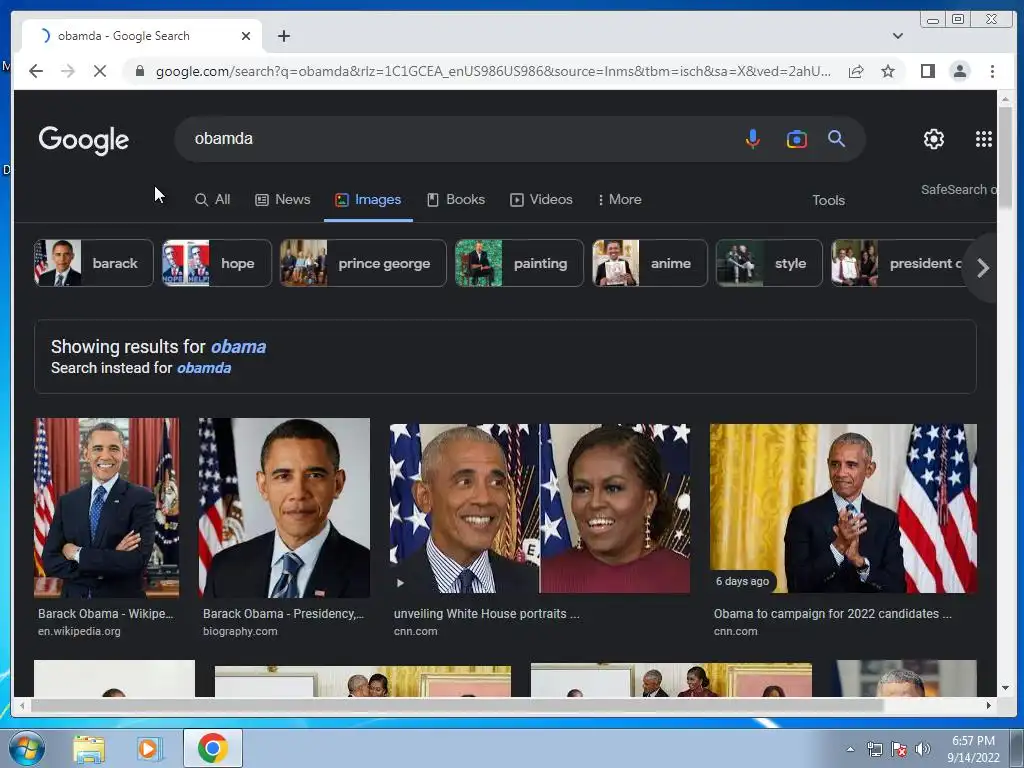Select the president suggestion chip
The width and height of the screenshot is (1024, 768).
point(898,263)
